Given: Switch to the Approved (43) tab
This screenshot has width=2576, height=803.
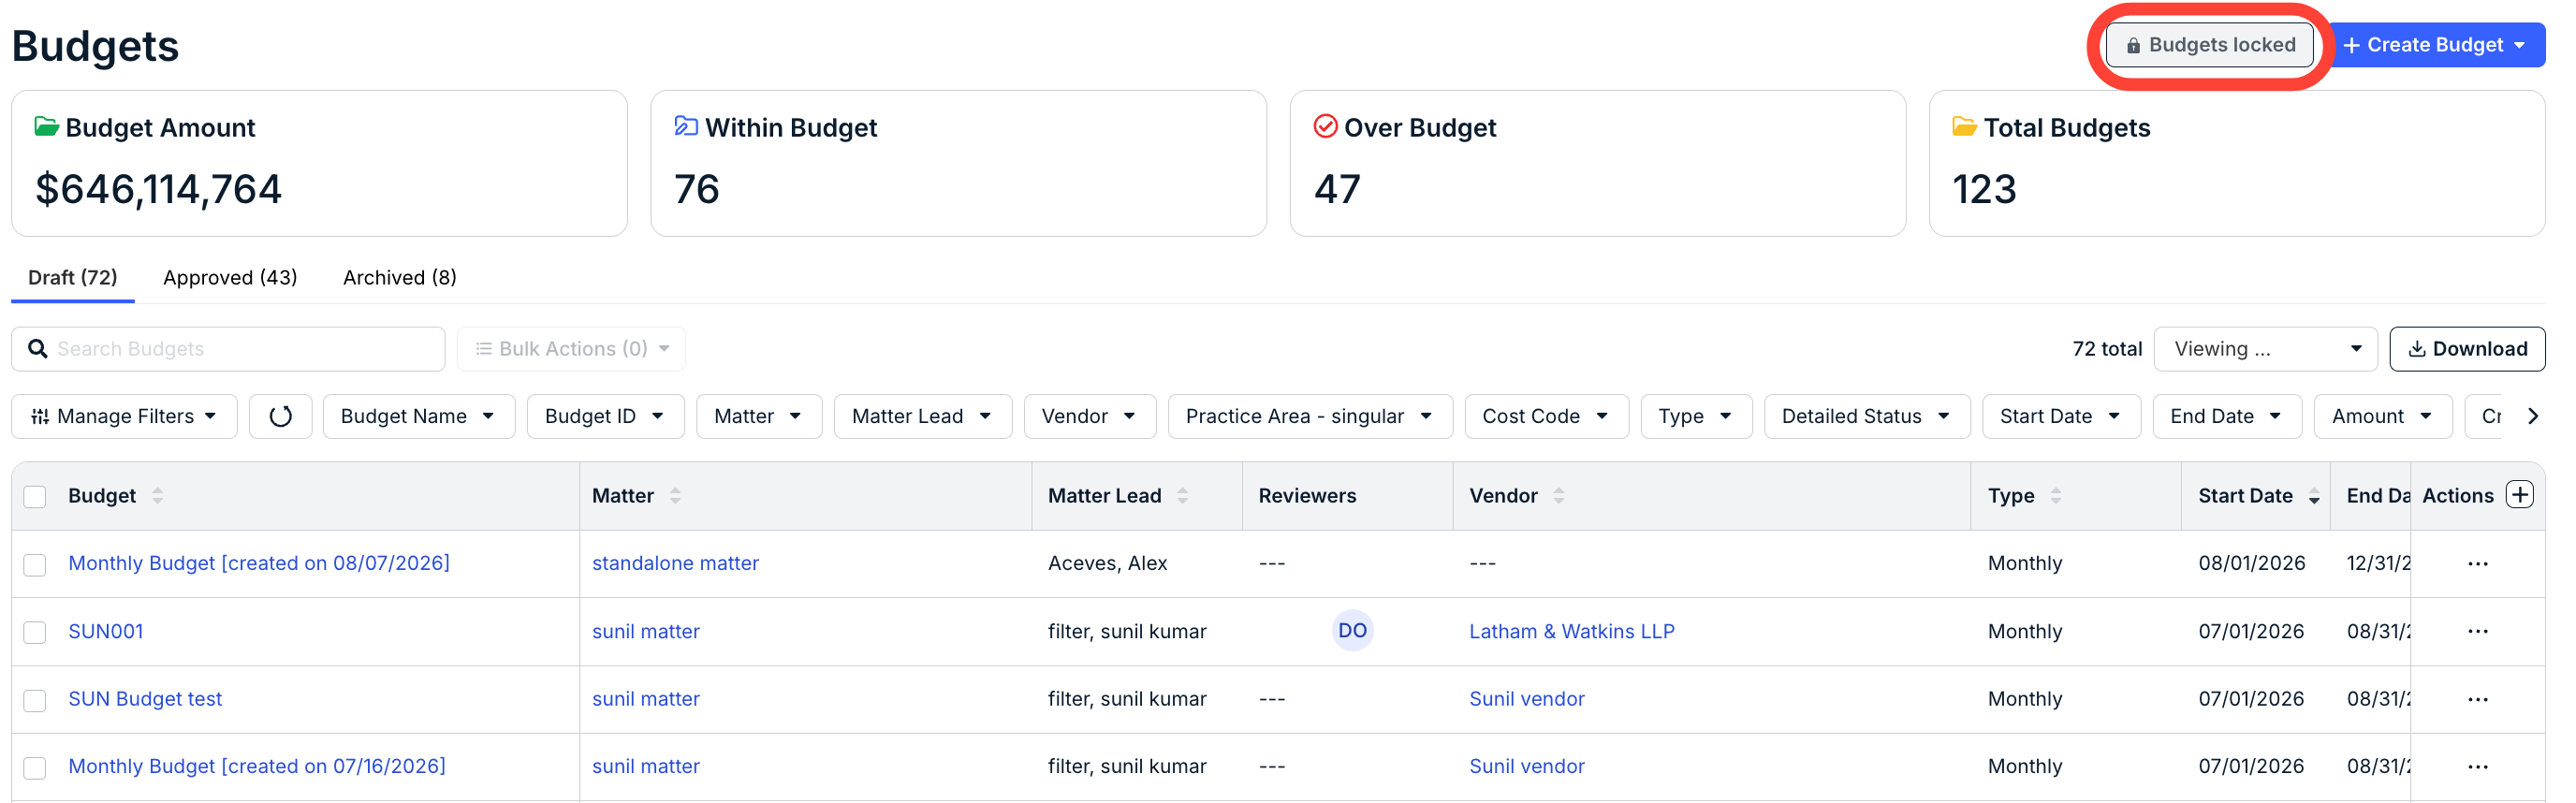Looking at the screenshot, I should (x=230, y=278).
